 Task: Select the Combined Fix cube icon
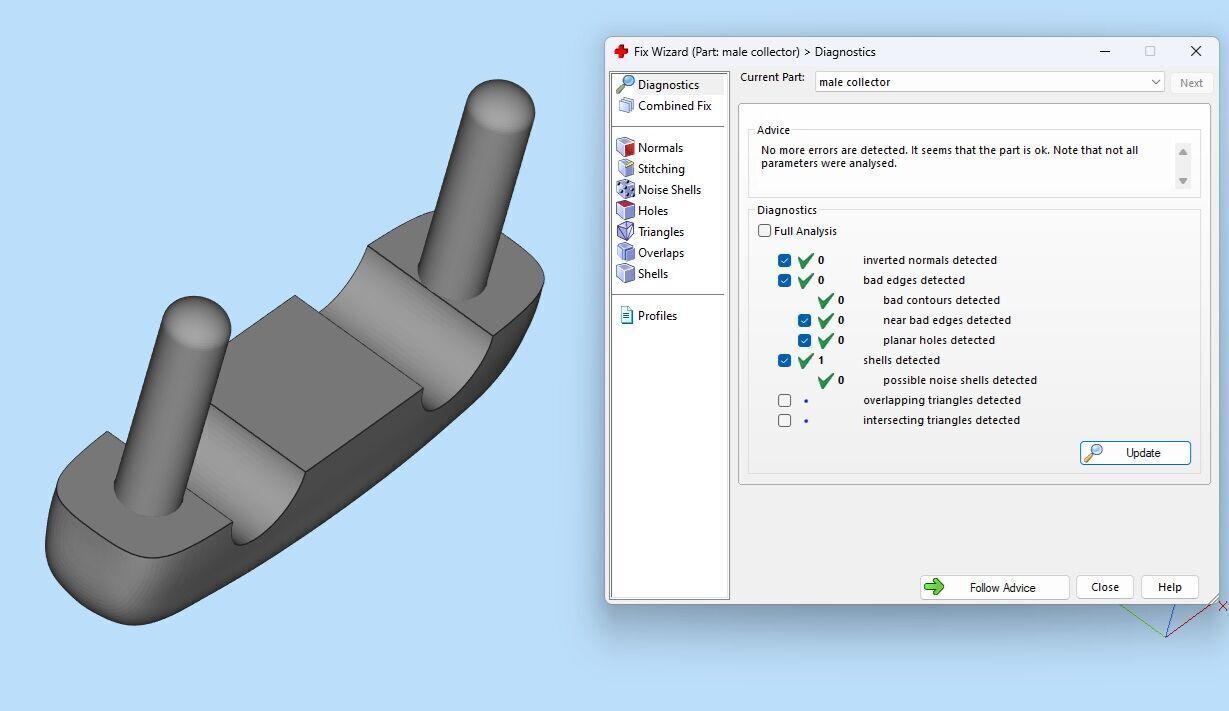626,105
